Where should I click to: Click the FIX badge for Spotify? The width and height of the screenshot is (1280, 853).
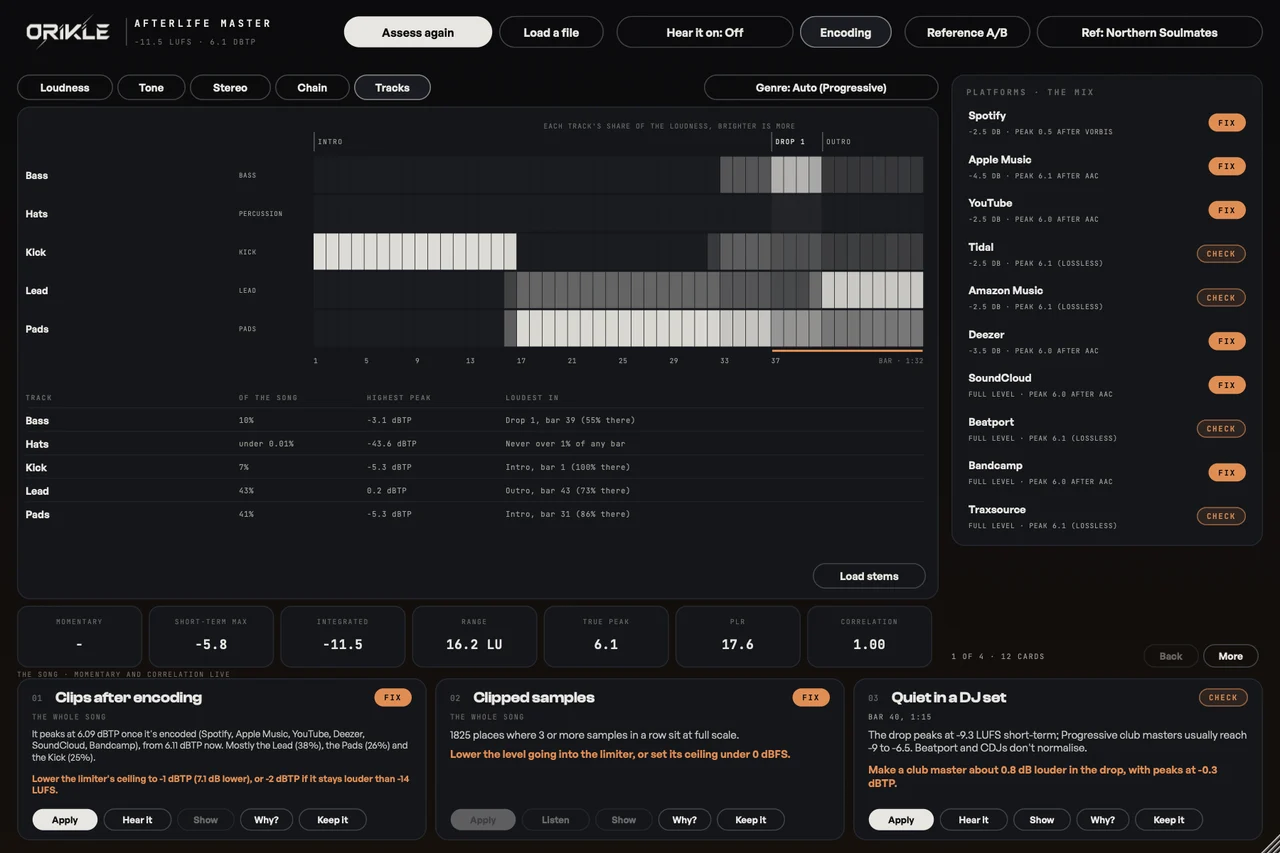pos(1227,123)
